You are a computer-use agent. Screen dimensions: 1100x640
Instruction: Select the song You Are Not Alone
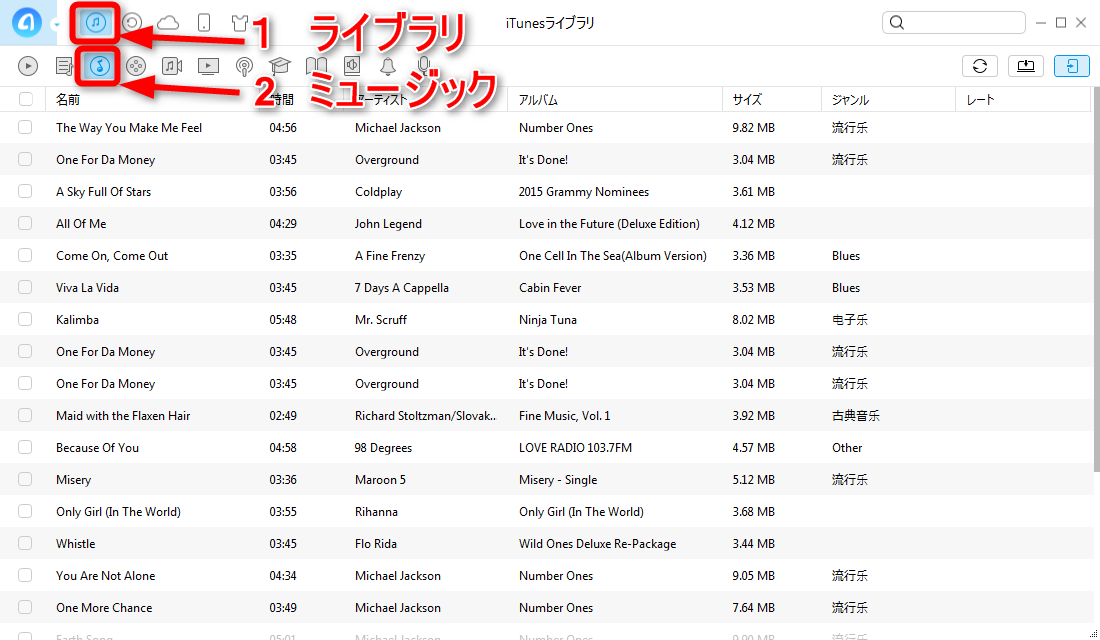pyautogui.click(x=106, y=575)
